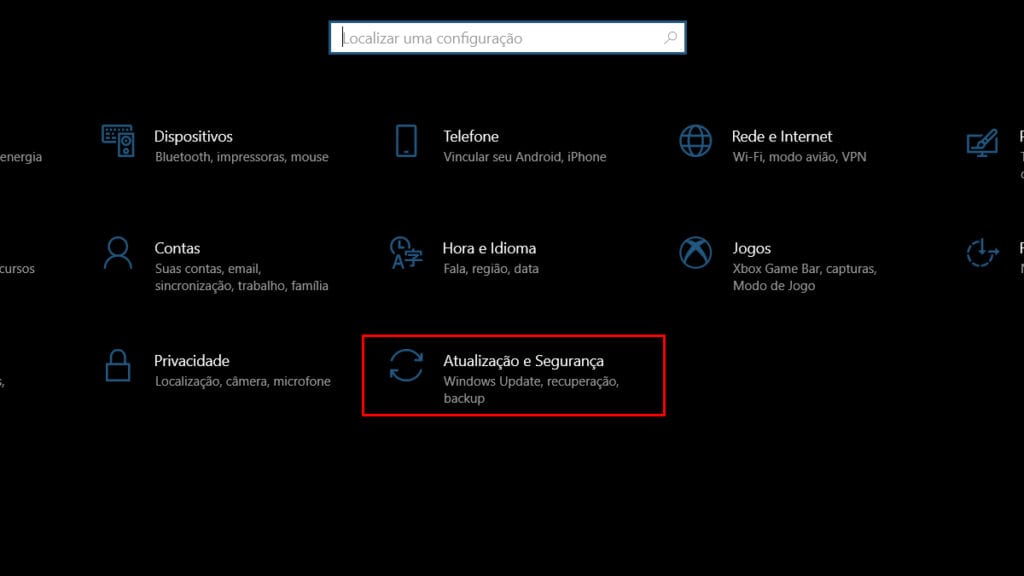Click the text 'Fala, região, data'
Screen dimensions: 1024x576
[x=491, y=268]
